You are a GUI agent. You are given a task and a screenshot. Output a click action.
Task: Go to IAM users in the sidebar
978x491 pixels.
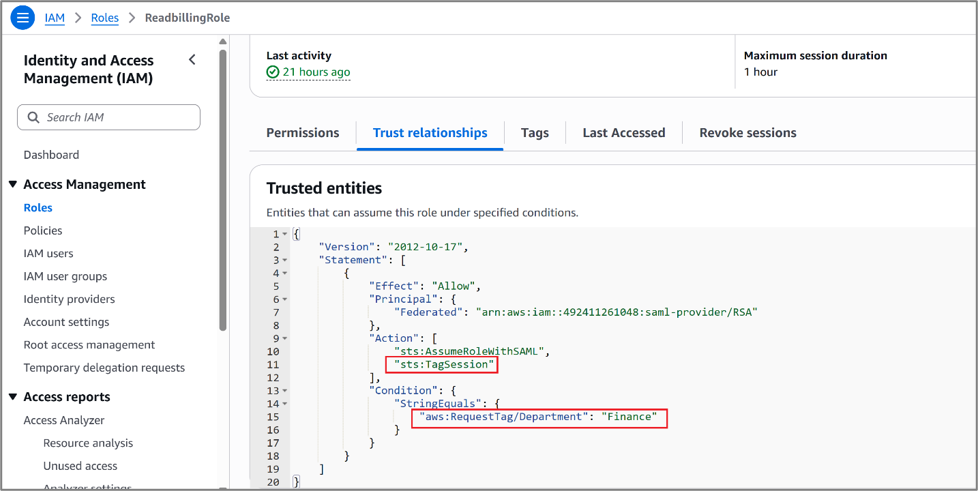(x=48, y=253)
